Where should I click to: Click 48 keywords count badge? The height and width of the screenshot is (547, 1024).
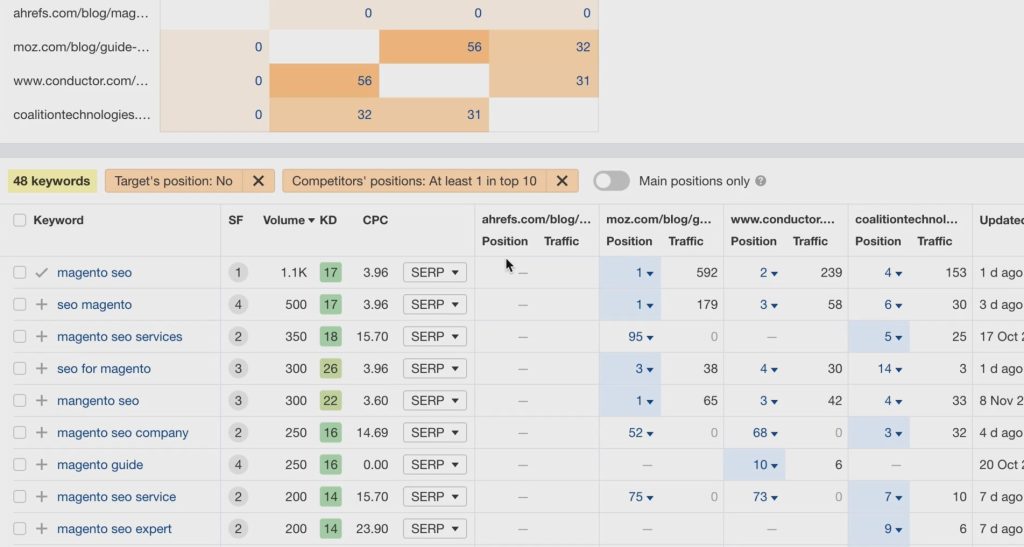[x=52, y=181]
